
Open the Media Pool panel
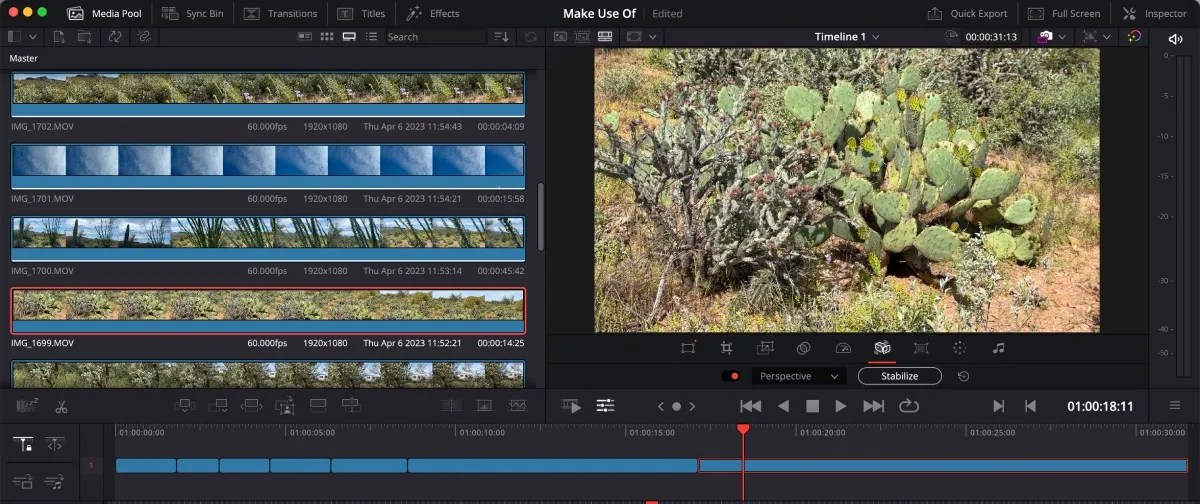104,14
